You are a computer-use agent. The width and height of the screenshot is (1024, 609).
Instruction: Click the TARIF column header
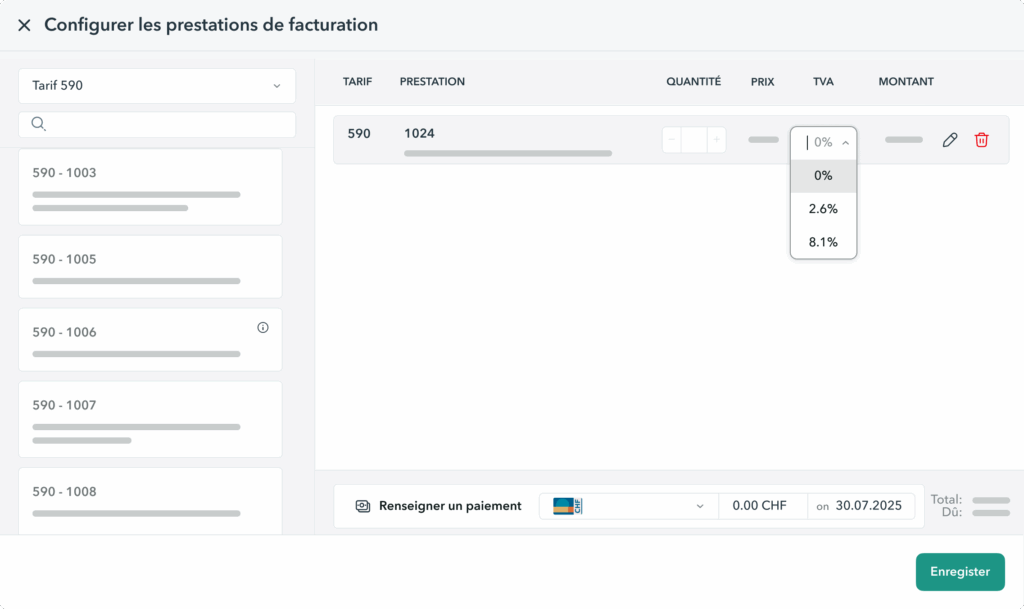(x=357, y=82)
